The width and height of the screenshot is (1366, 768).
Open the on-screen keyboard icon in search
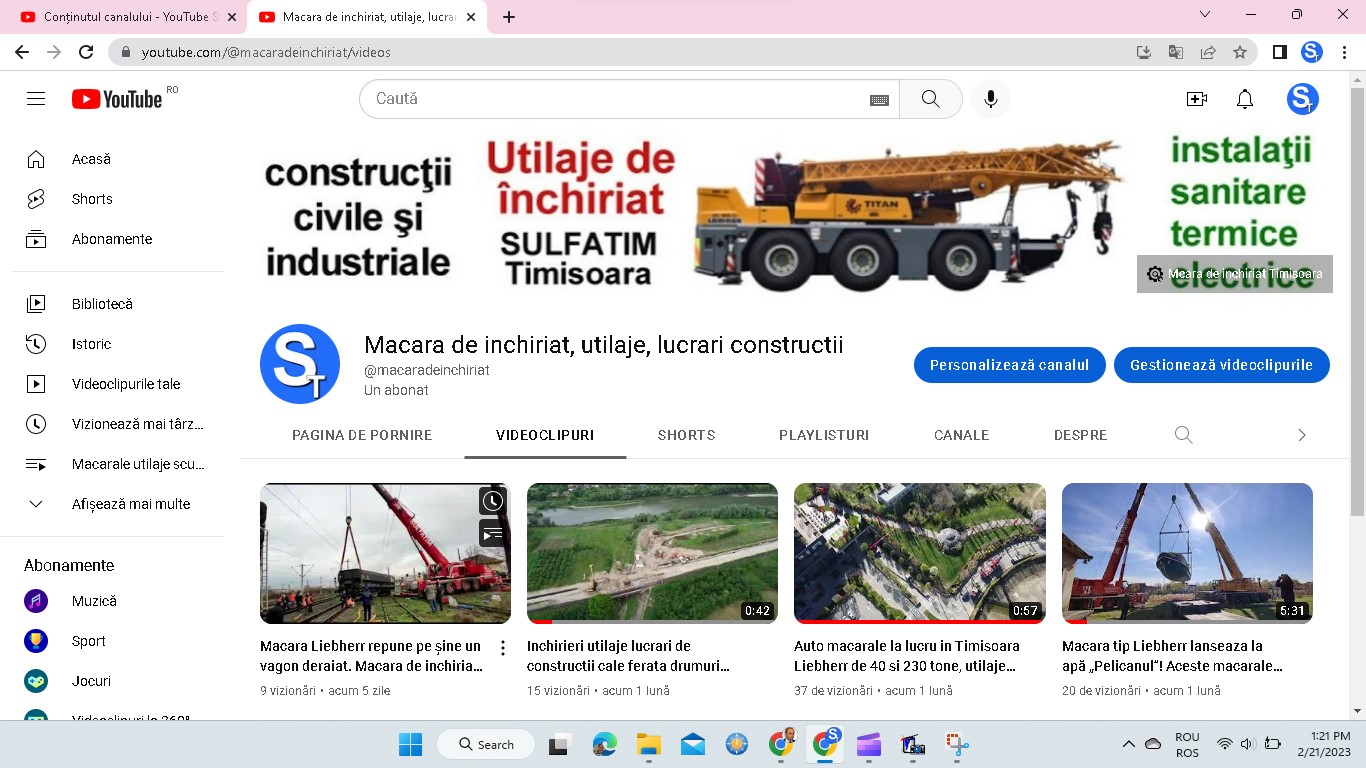(x=879, y=100)
